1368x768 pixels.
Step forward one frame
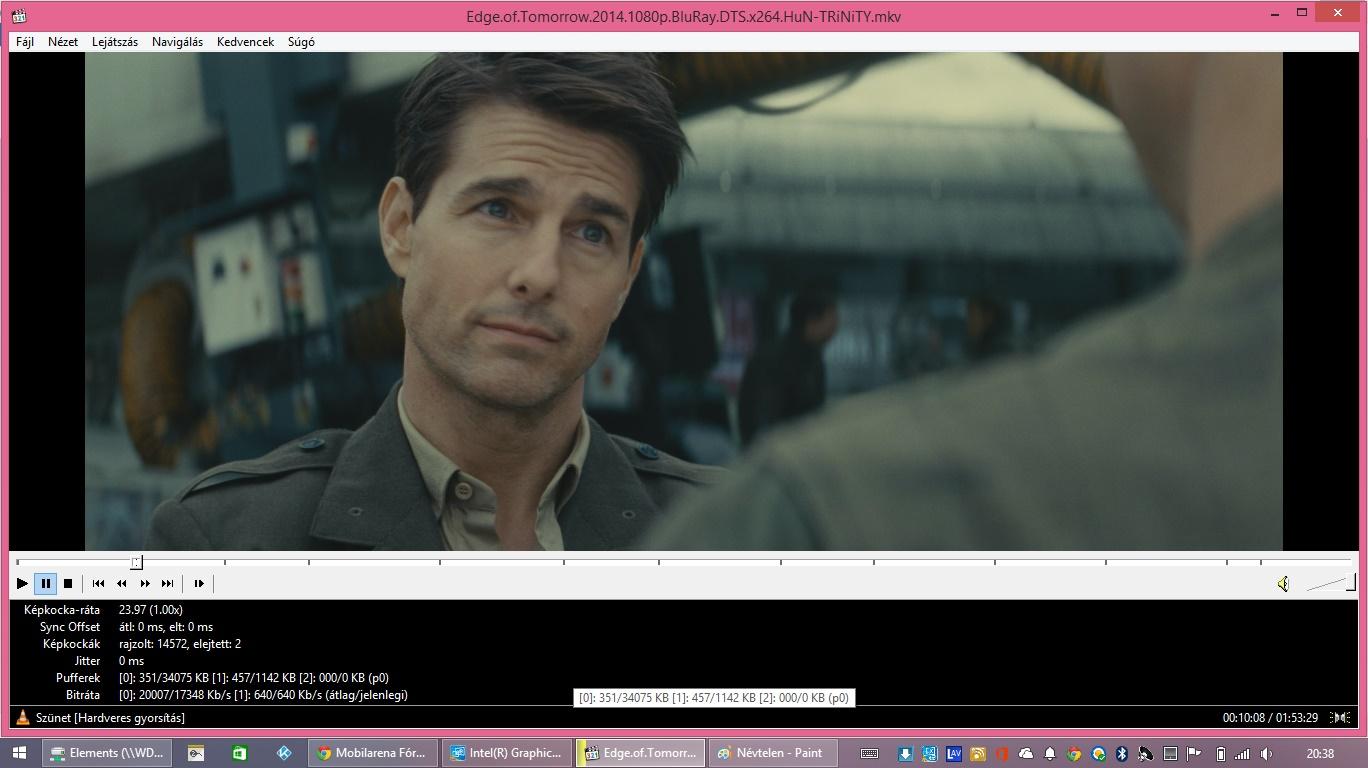(198, 583)
